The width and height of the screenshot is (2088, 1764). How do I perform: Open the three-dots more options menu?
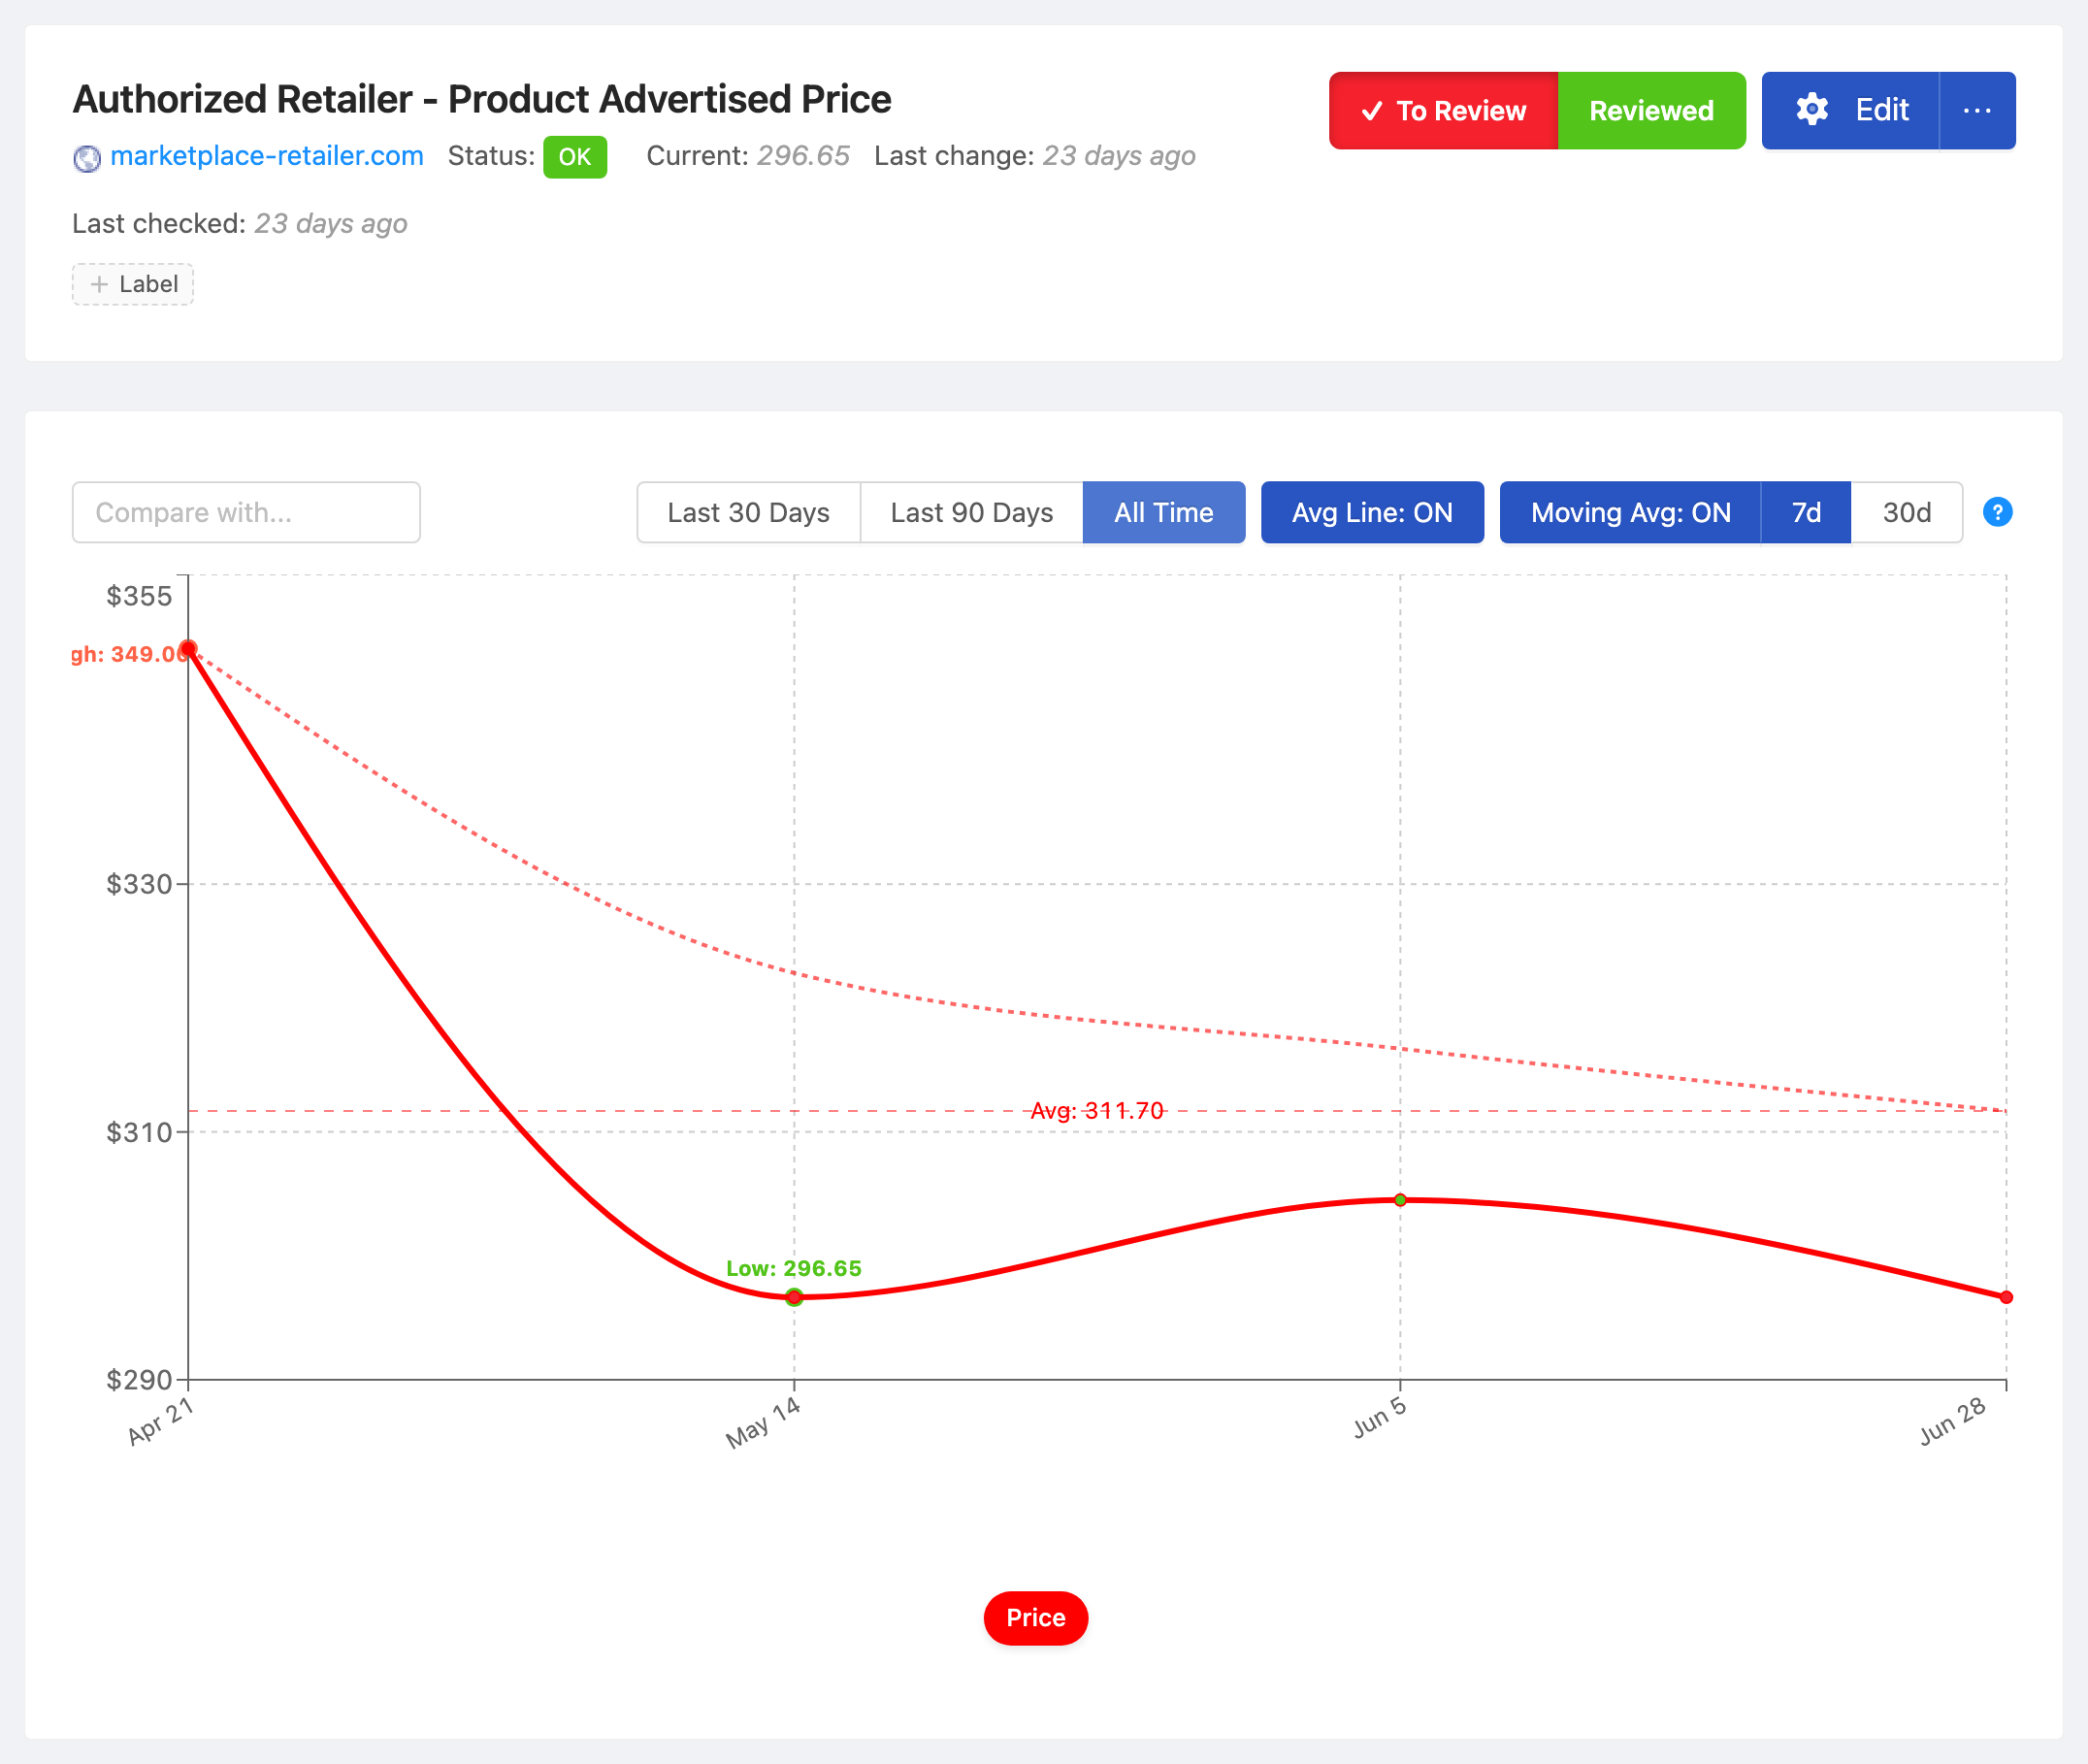[x=1977, y=110]
